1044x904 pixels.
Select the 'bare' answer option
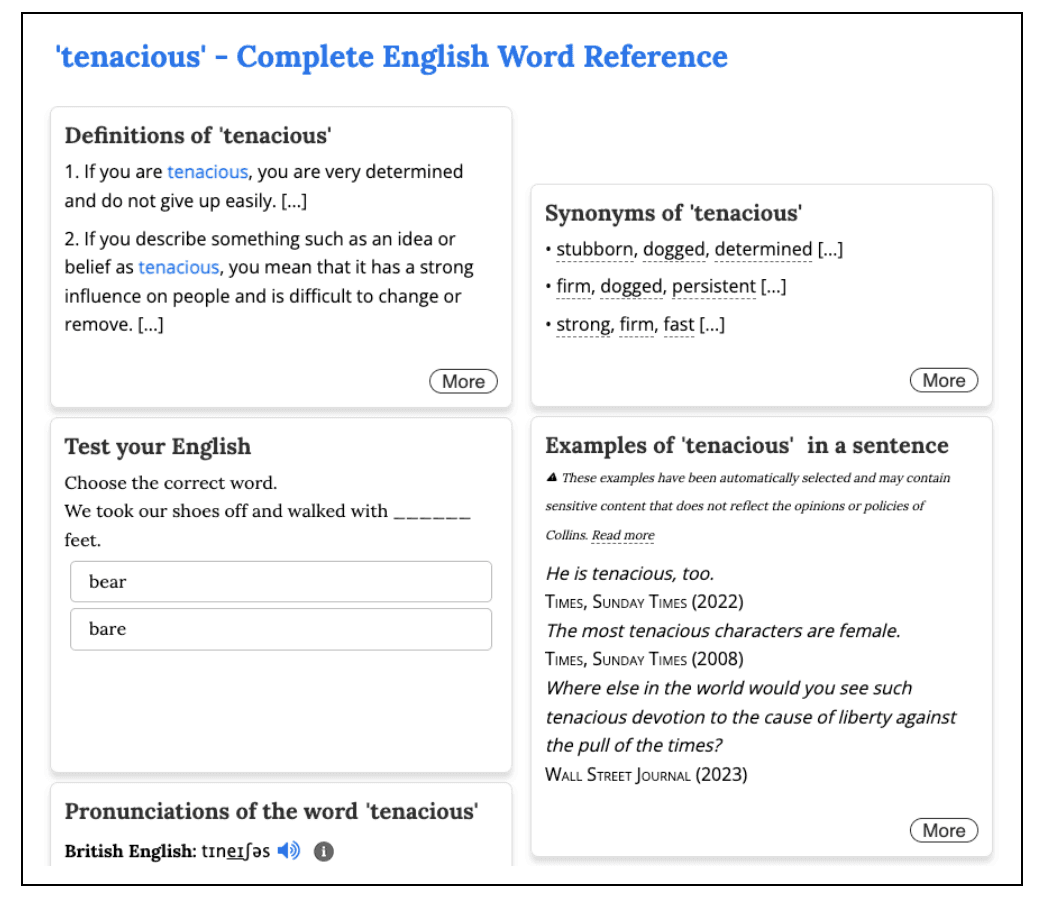point(280,629)
